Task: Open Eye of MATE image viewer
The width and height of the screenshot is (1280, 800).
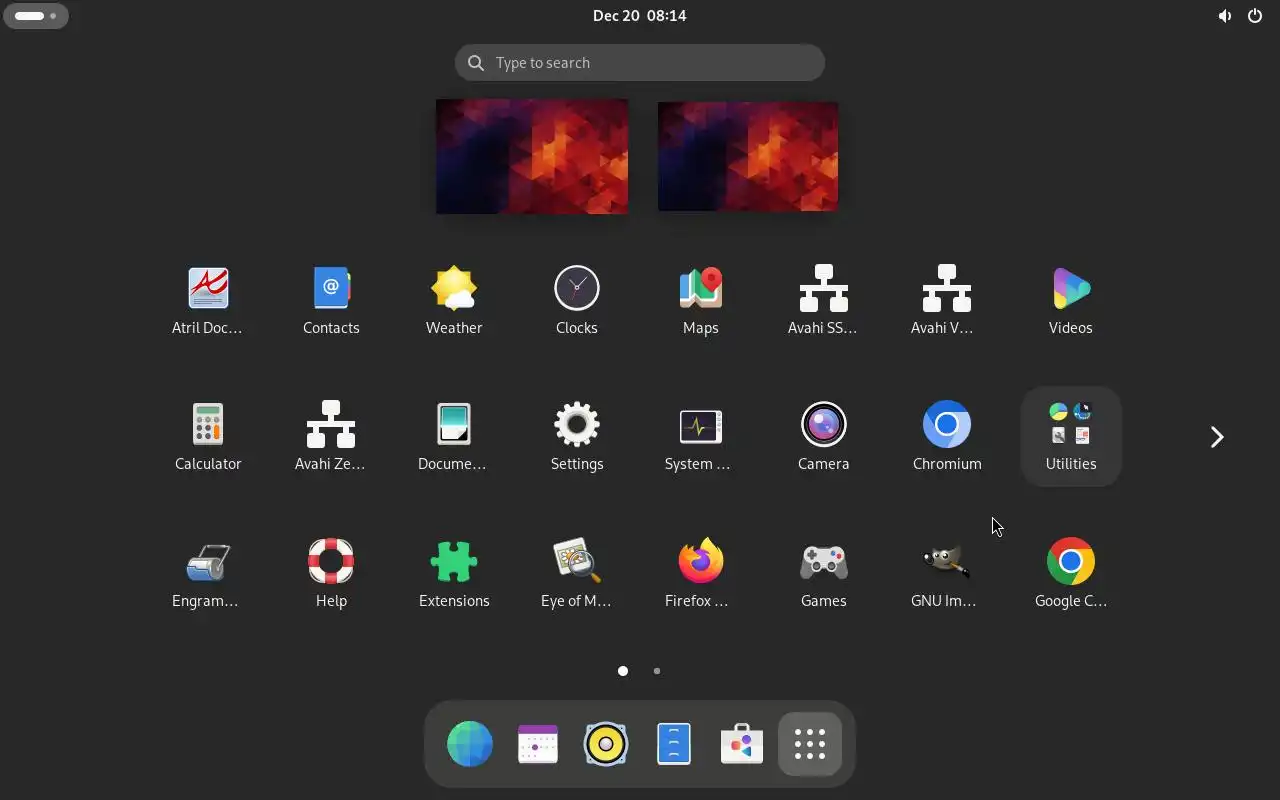Action: tap(577, 573)
